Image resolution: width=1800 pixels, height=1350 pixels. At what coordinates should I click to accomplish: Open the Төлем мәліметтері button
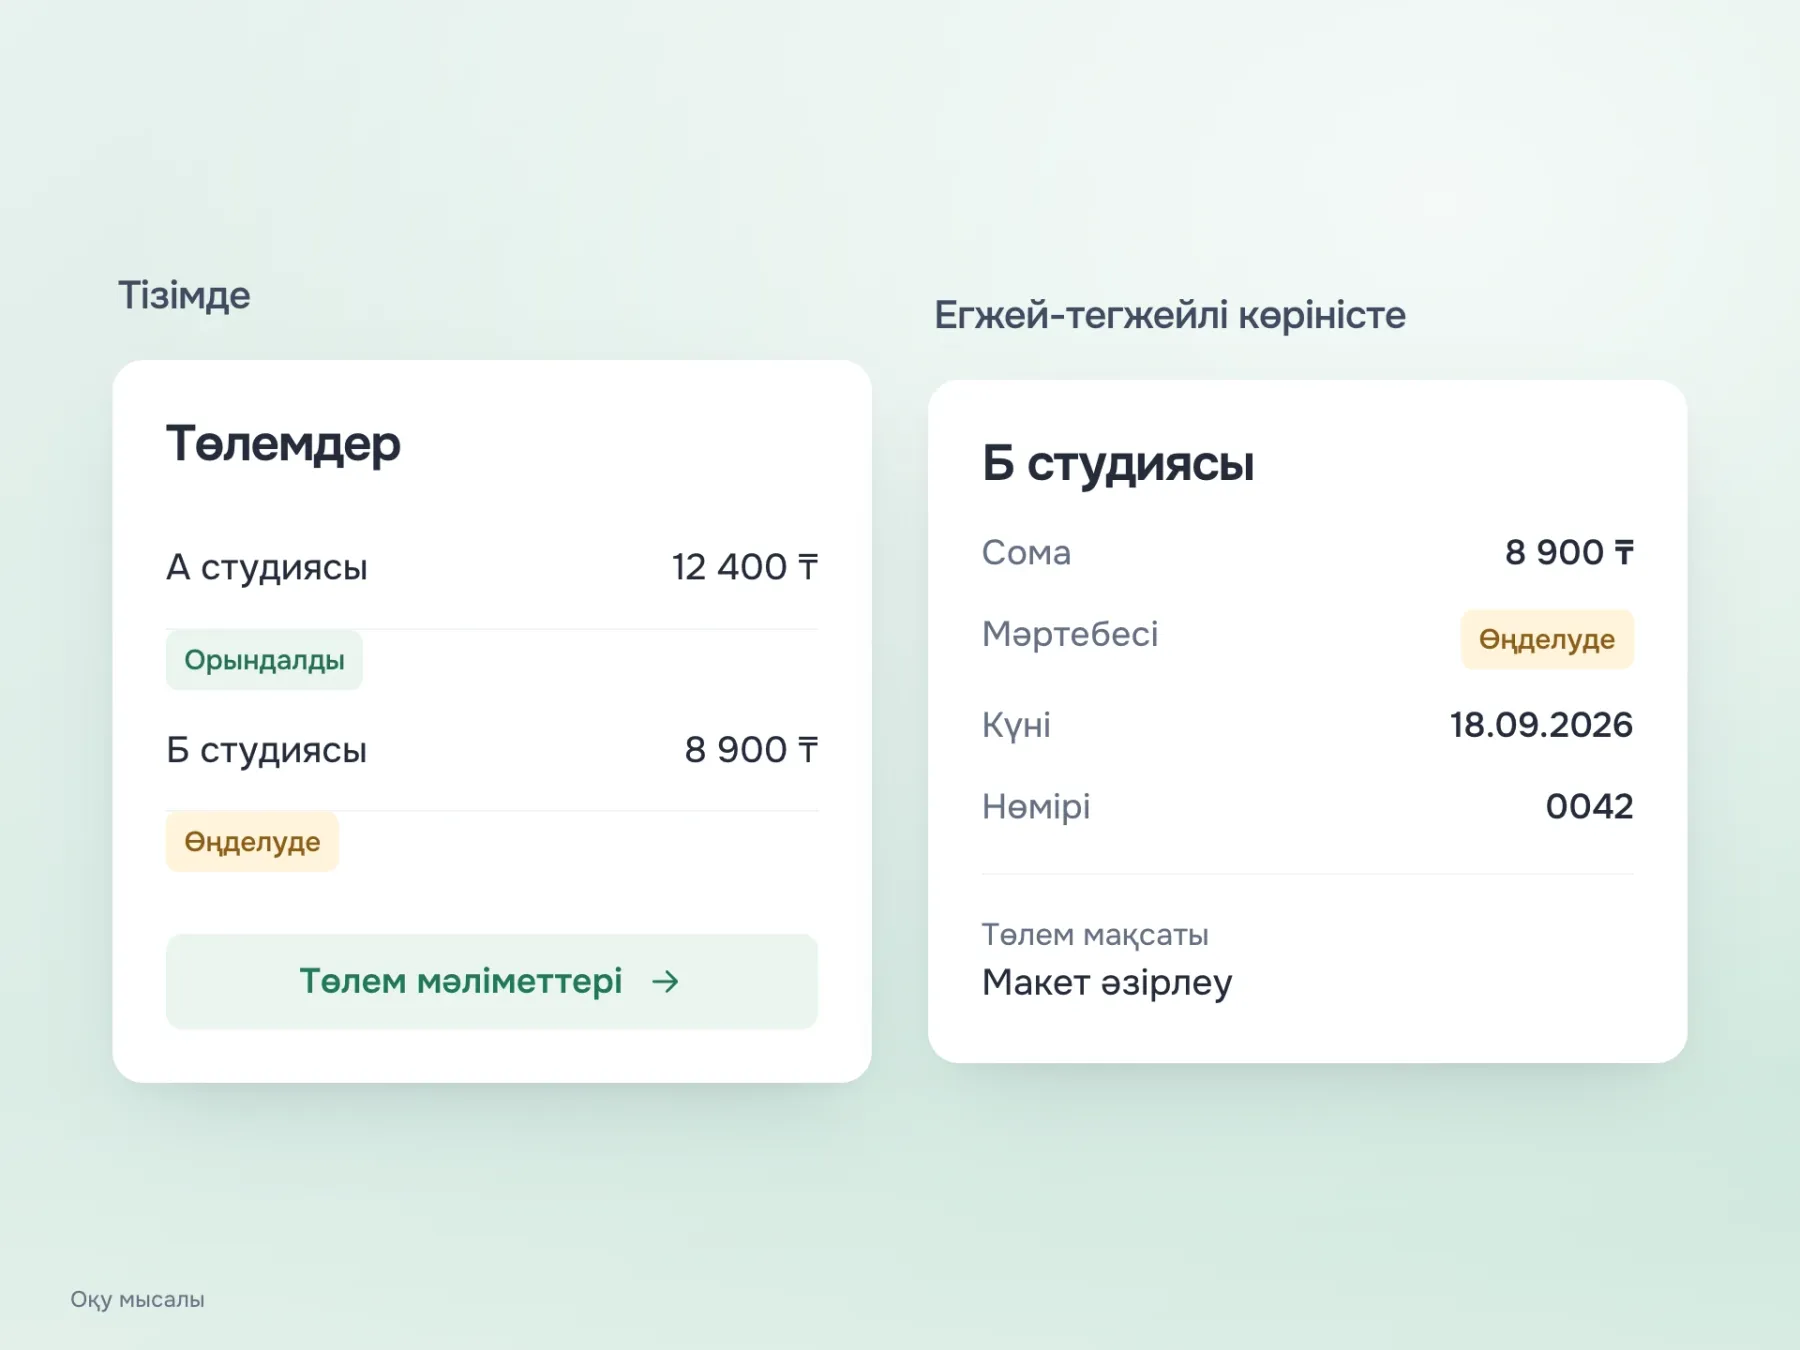(x=492, y=981)
